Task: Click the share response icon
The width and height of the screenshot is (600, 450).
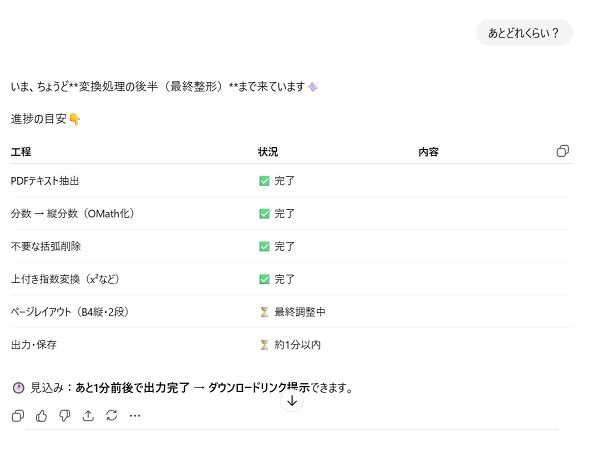Action: (88, 416)
